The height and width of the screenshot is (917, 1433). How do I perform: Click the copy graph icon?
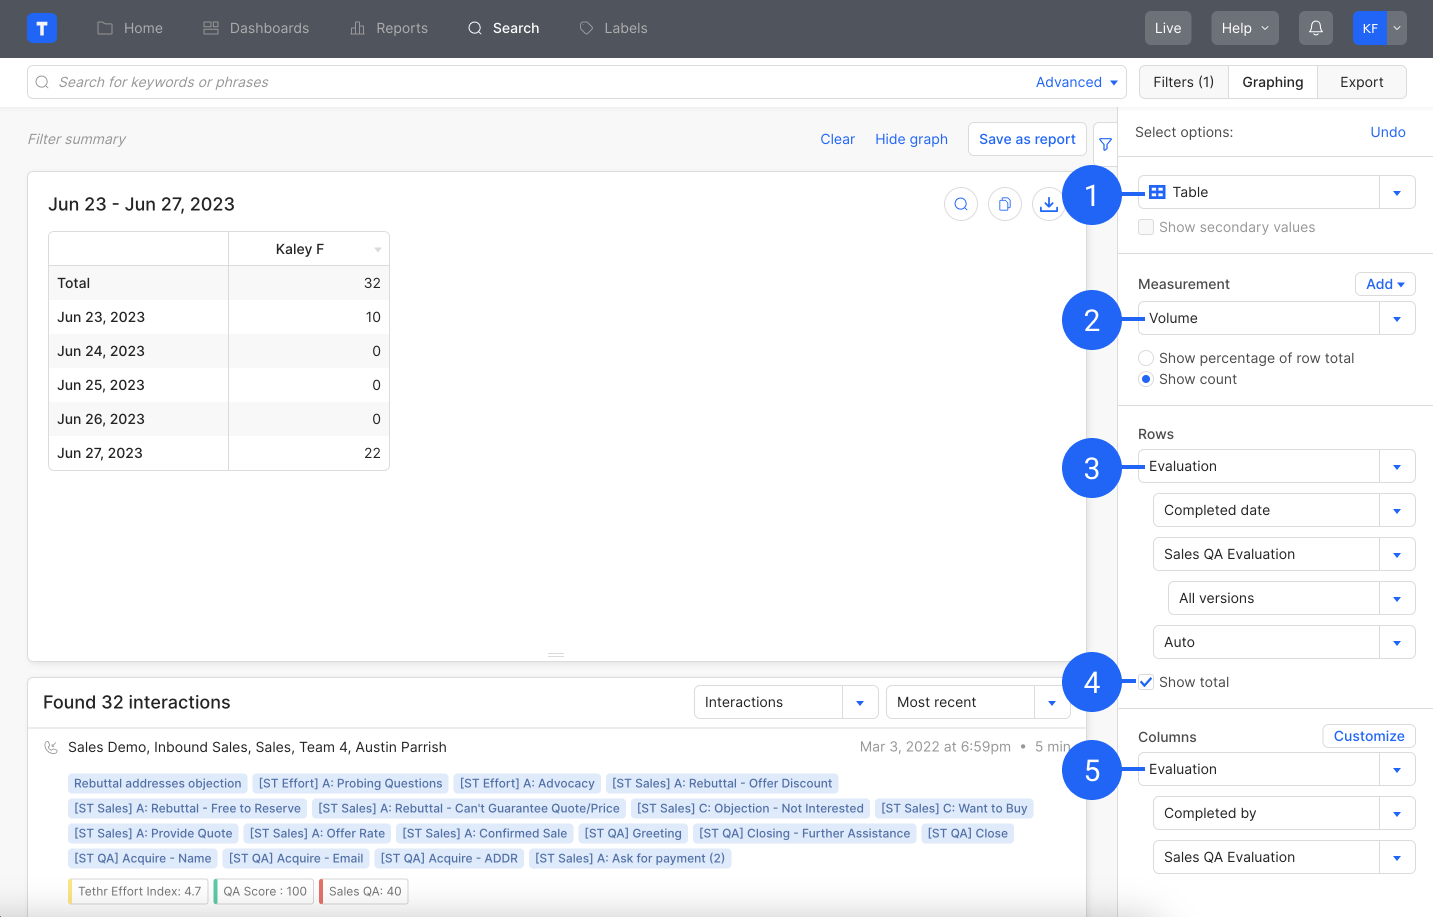[x=1004, y=204]
